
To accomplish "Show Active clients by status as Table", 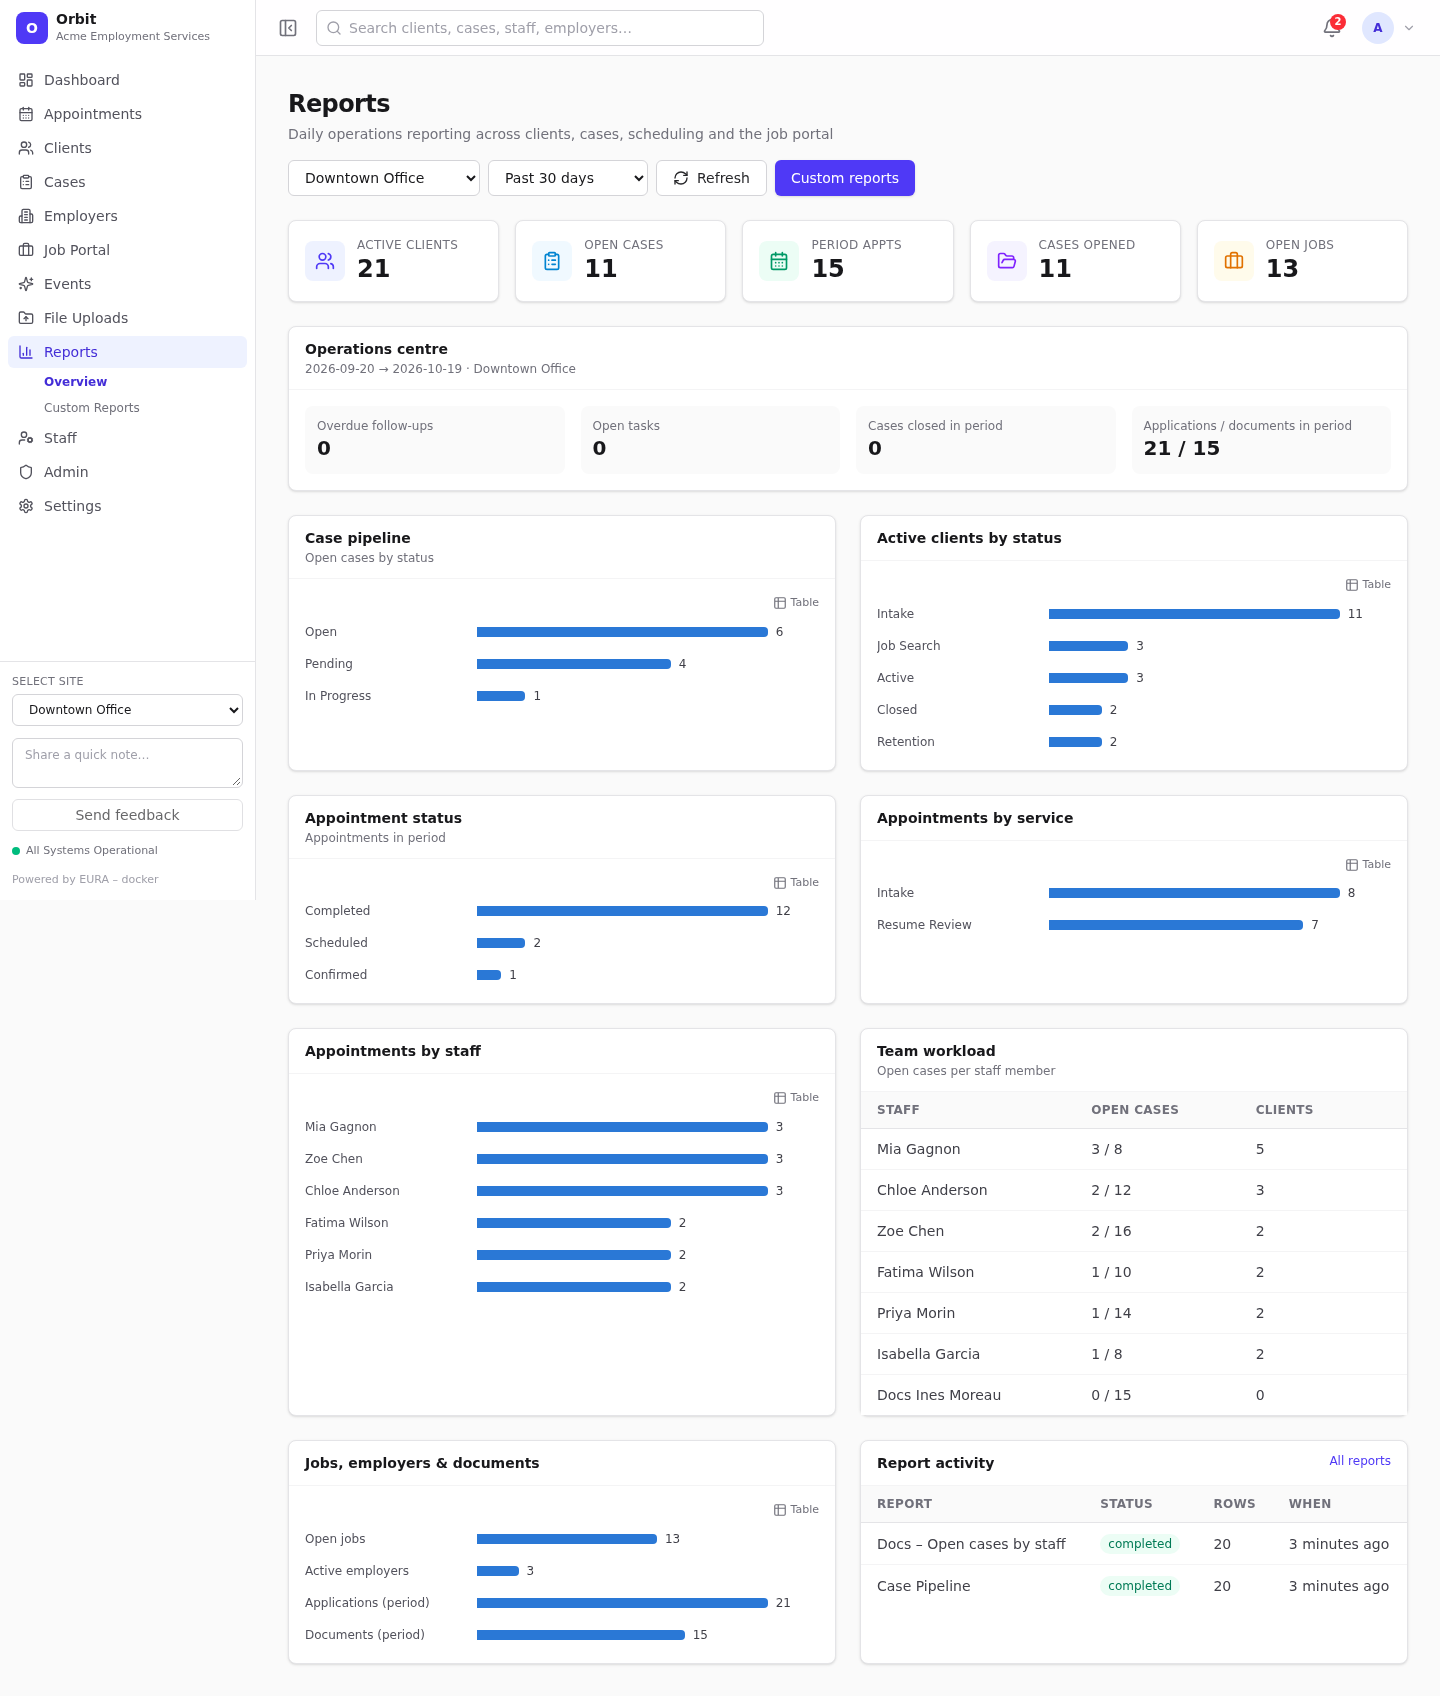I will tap(1368, 585).
